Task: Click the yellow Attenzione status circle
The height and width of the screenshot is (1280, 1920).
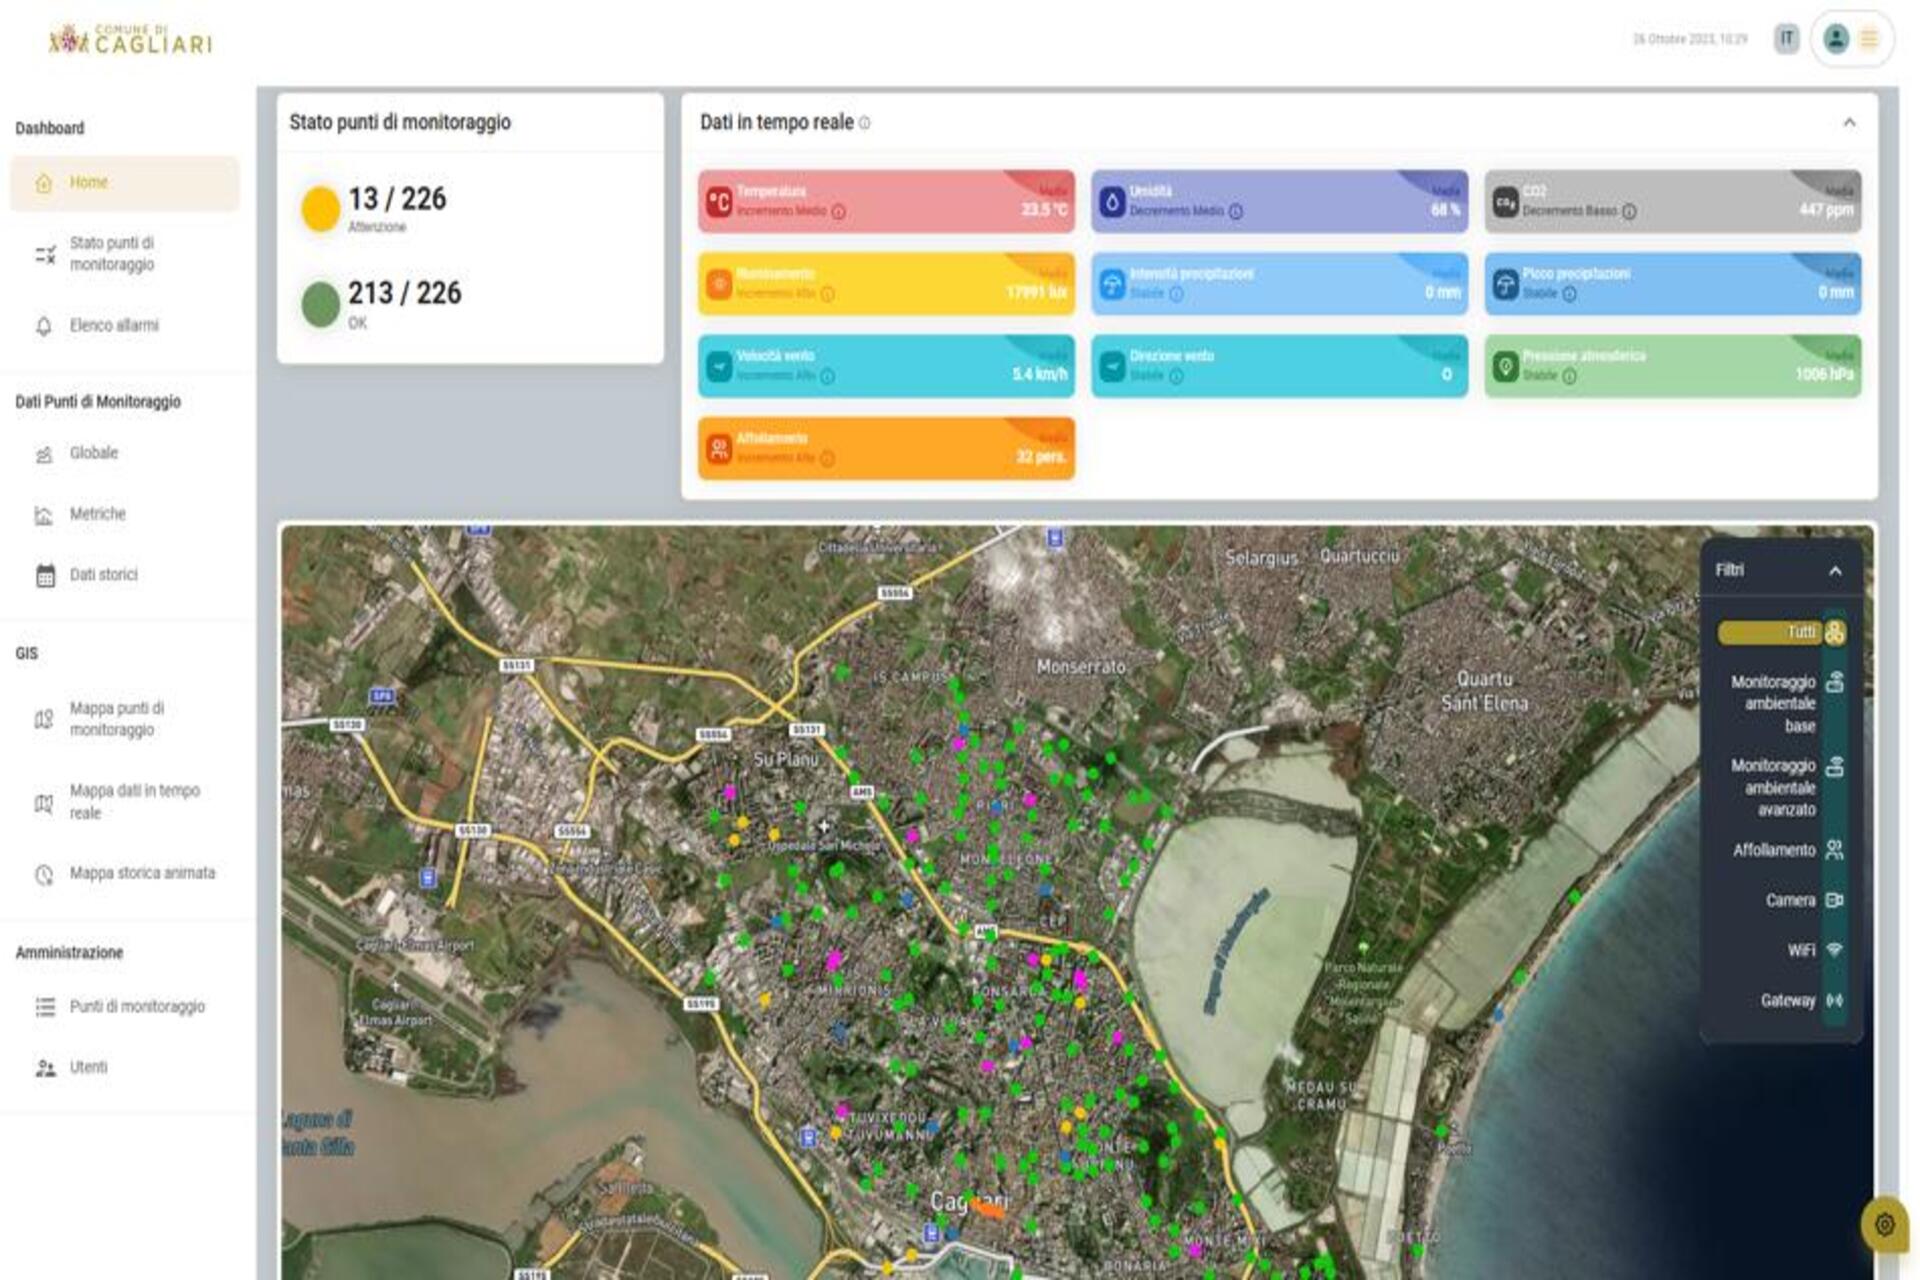Action: tap(321, 209)
